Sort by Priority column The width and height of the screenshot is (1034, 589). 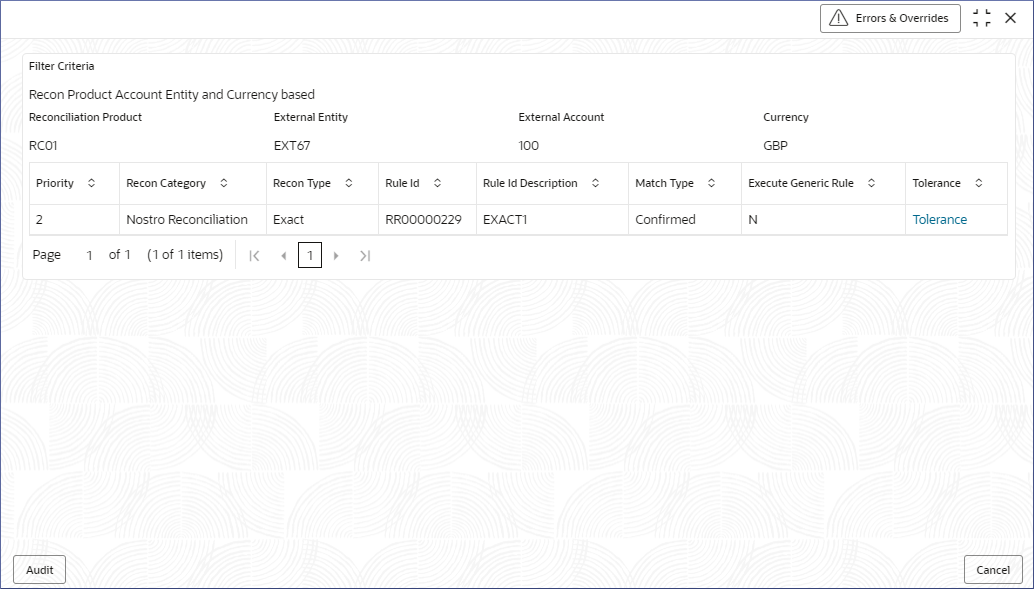[92, 183]
